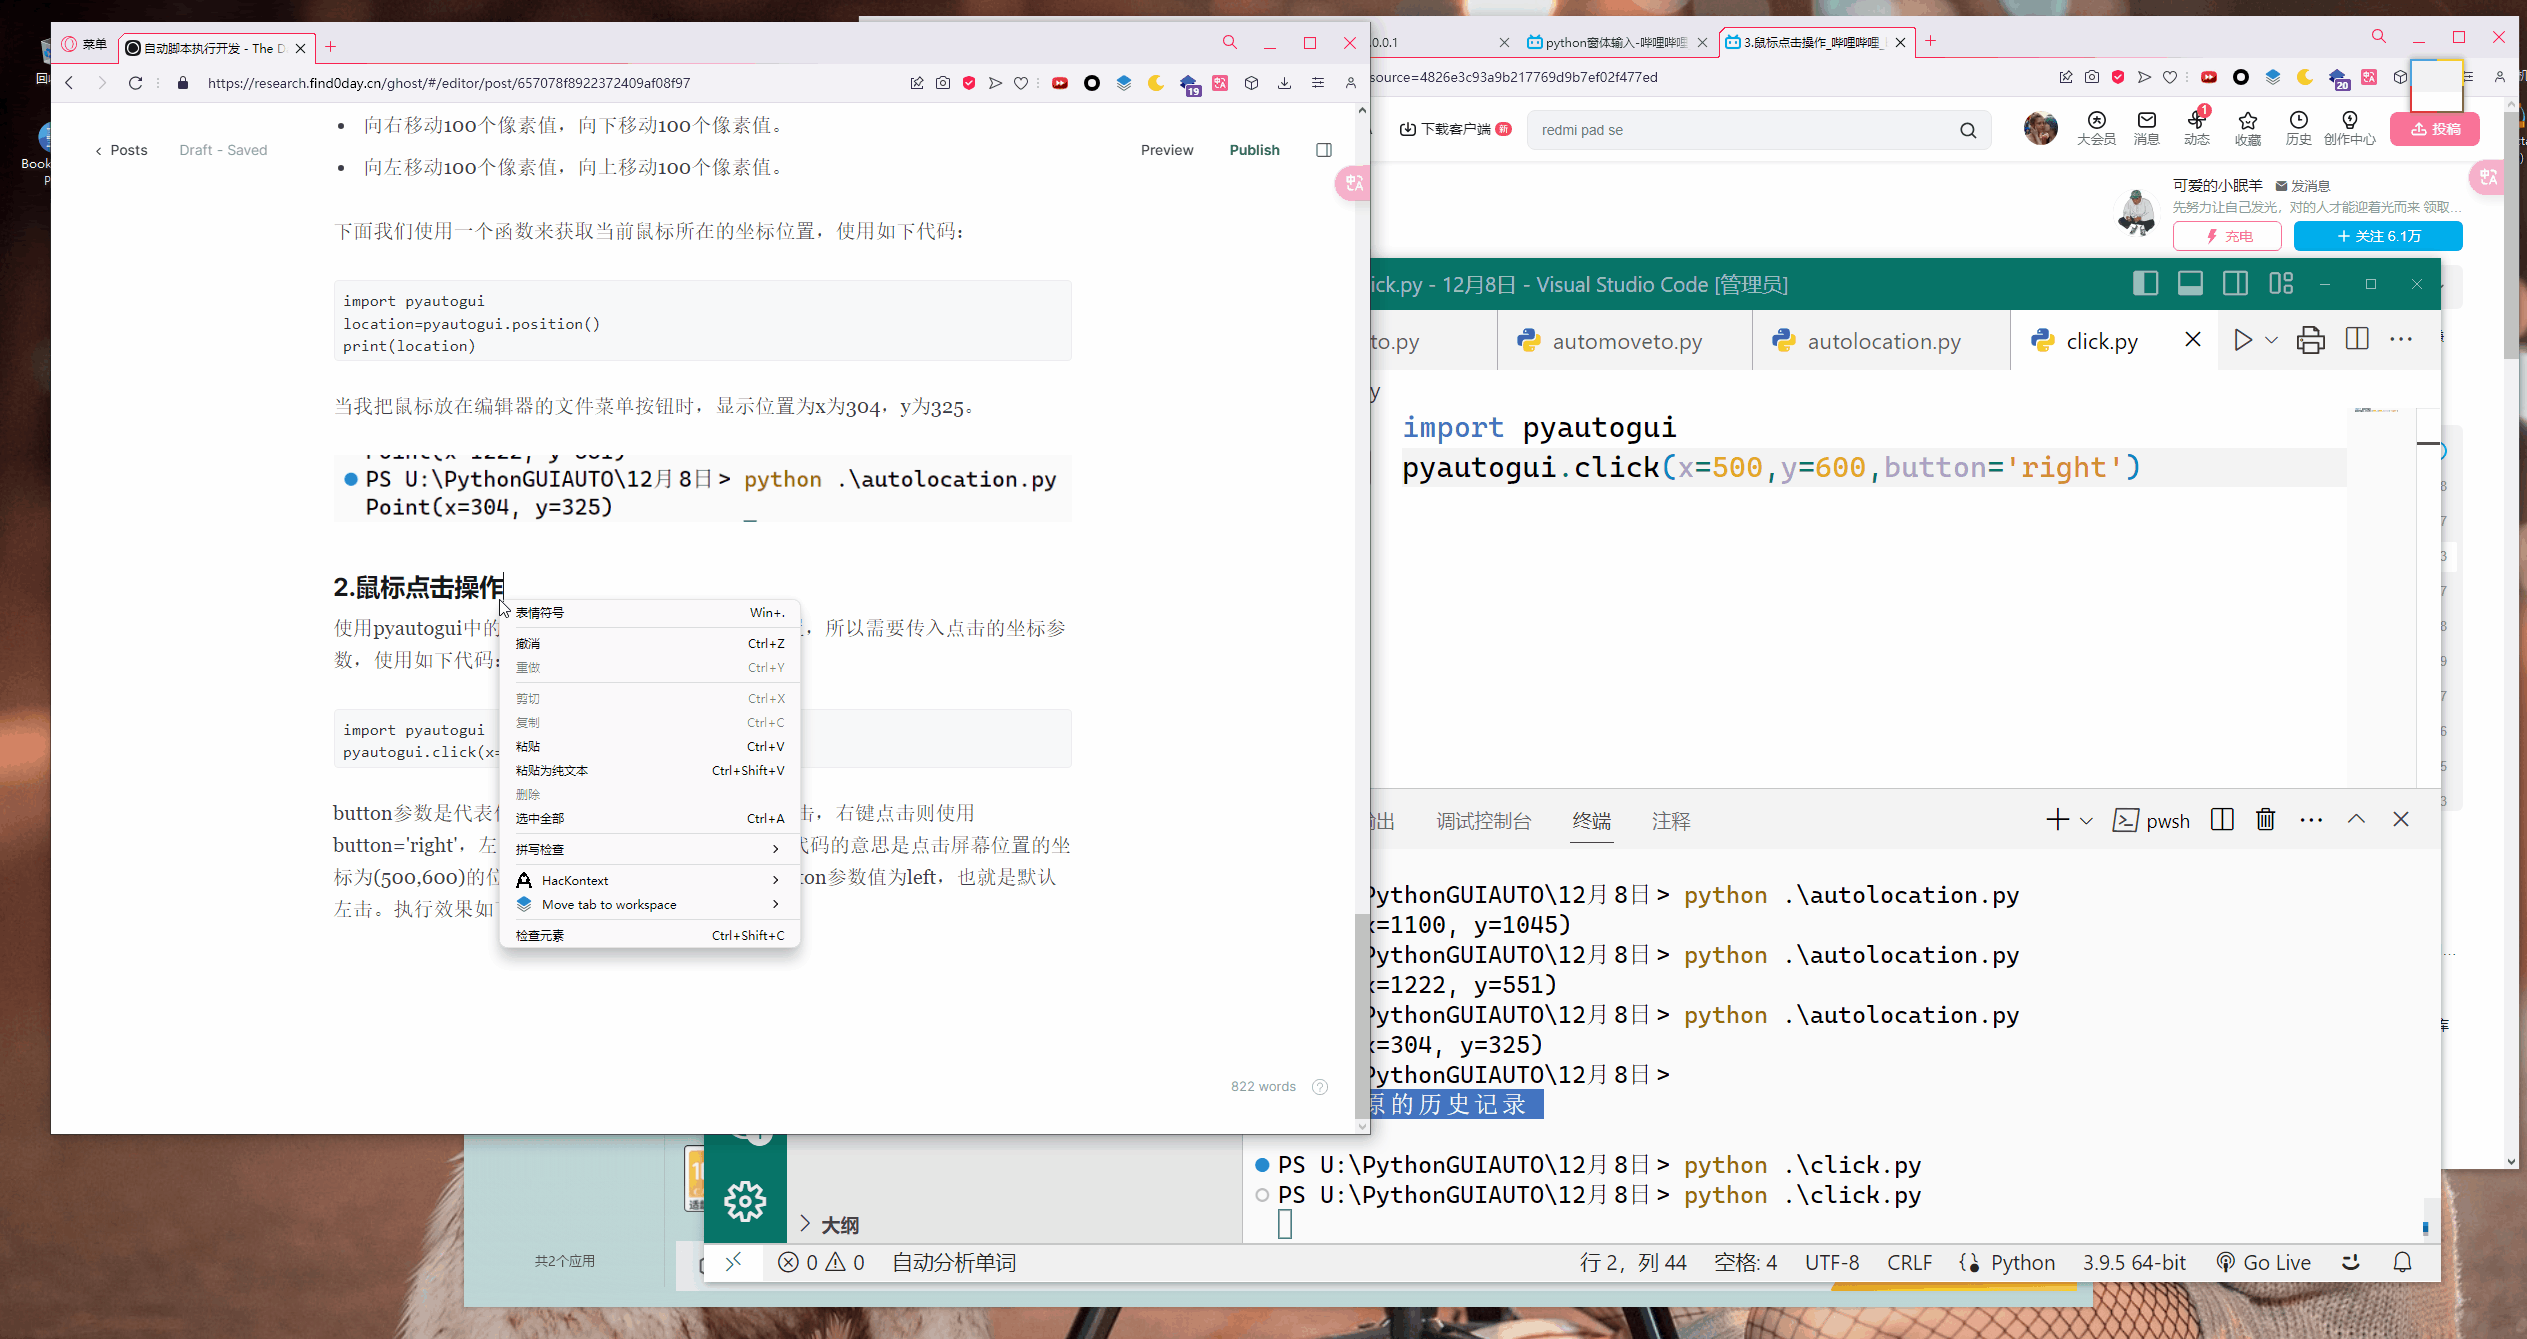This screenshot has height=1339, width=2527.
Task: Open Bilibili 消息 messages icon
Action: tap(2146, 128)
